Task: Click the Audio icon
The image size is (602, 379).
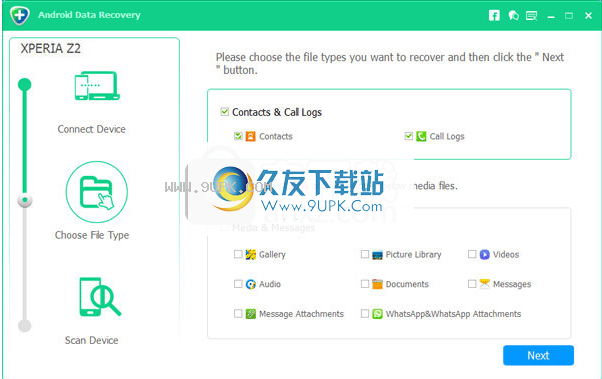Action: 251,284
